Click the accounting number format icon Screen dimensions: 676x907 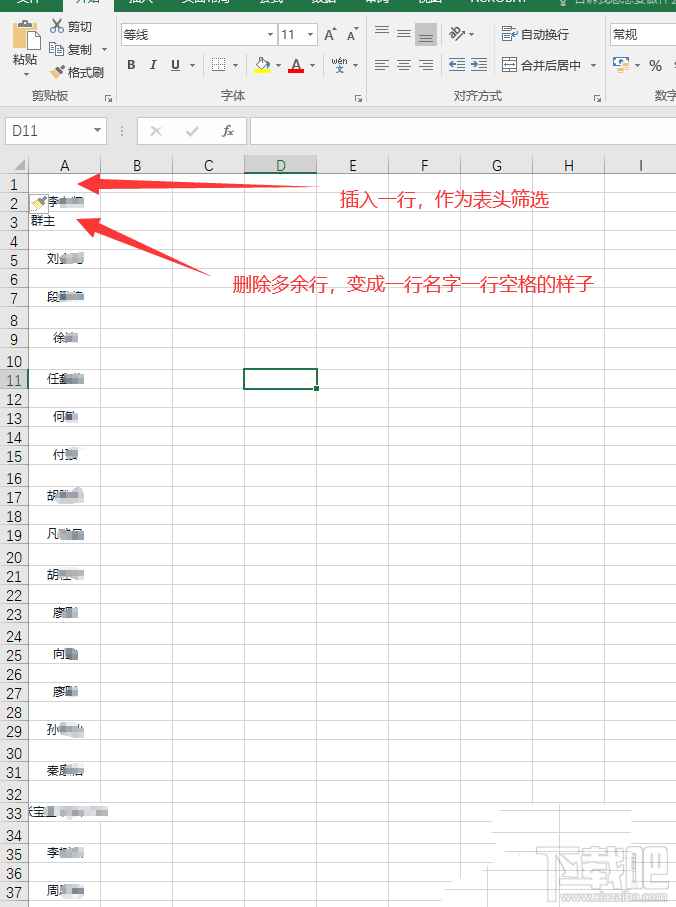pyautogui.click(x=621, y=64)
